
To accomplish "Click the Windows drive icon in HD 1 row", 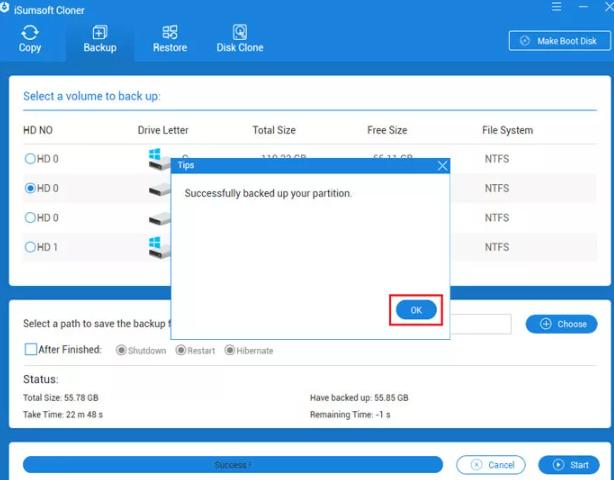I will point(159,247).
